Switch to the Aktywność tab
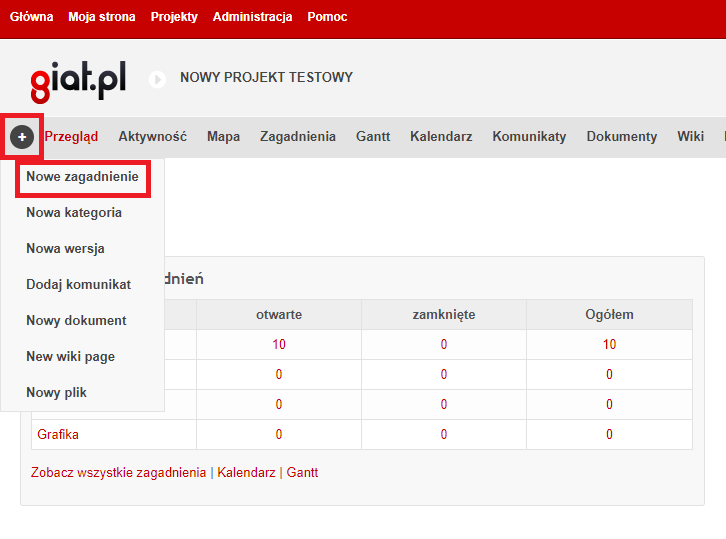The image size is (726, 539). [x=152, y=137]
